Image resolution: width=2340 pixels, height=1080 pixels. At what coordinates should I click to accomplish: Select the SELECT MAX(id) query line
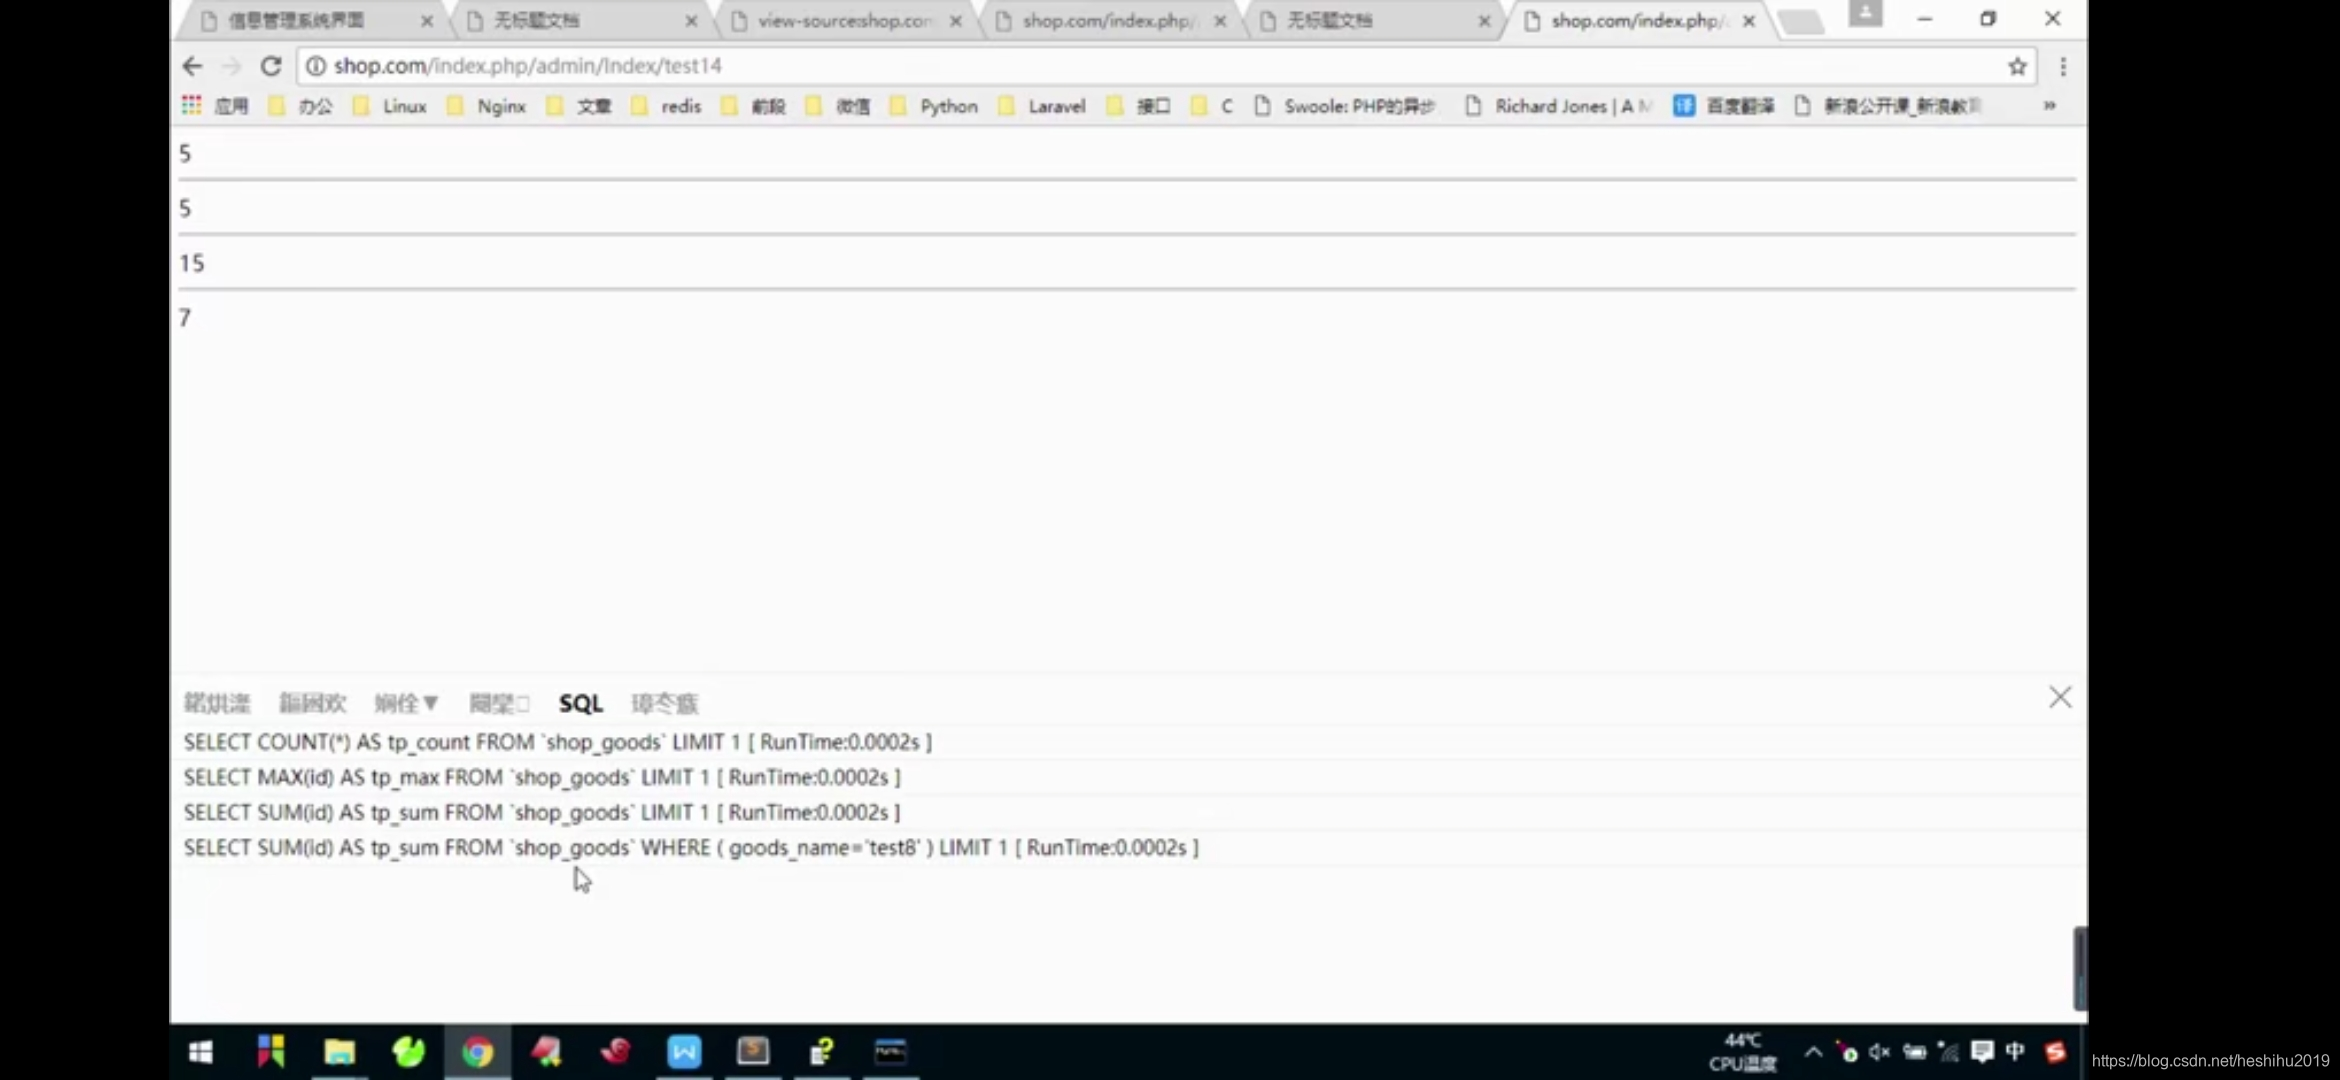542,777
